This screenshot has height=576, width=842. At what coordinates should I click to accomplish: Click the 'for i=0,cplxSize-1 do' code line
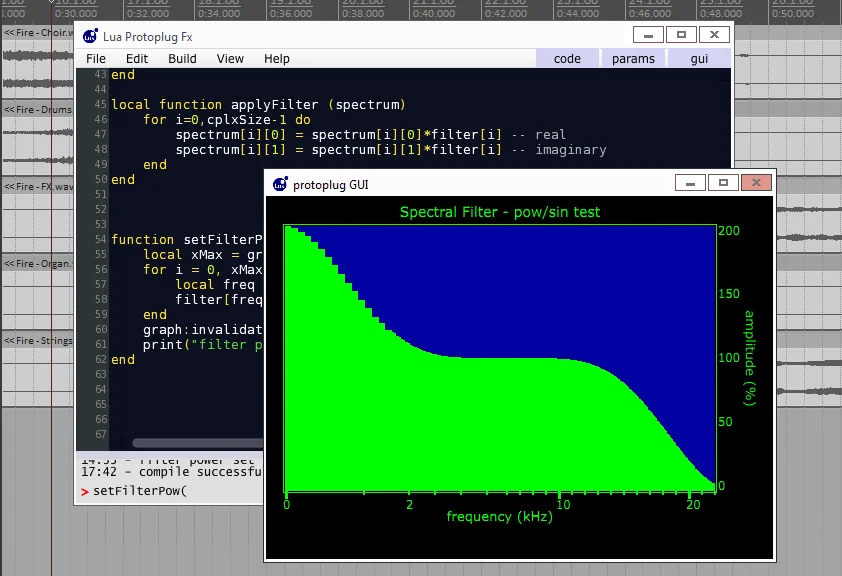(x=227, y=120)
